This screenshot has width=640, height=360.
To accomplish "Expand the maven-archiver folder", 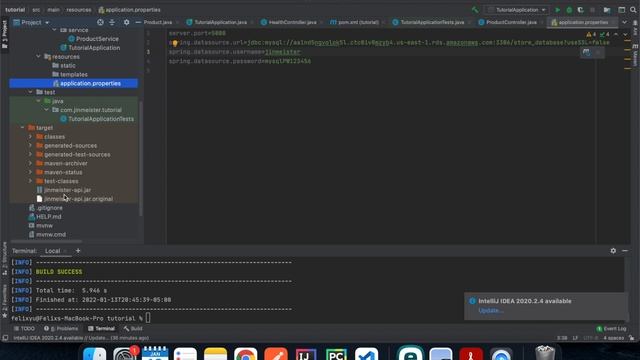I will pyautogui.click(x=30, y=163).
